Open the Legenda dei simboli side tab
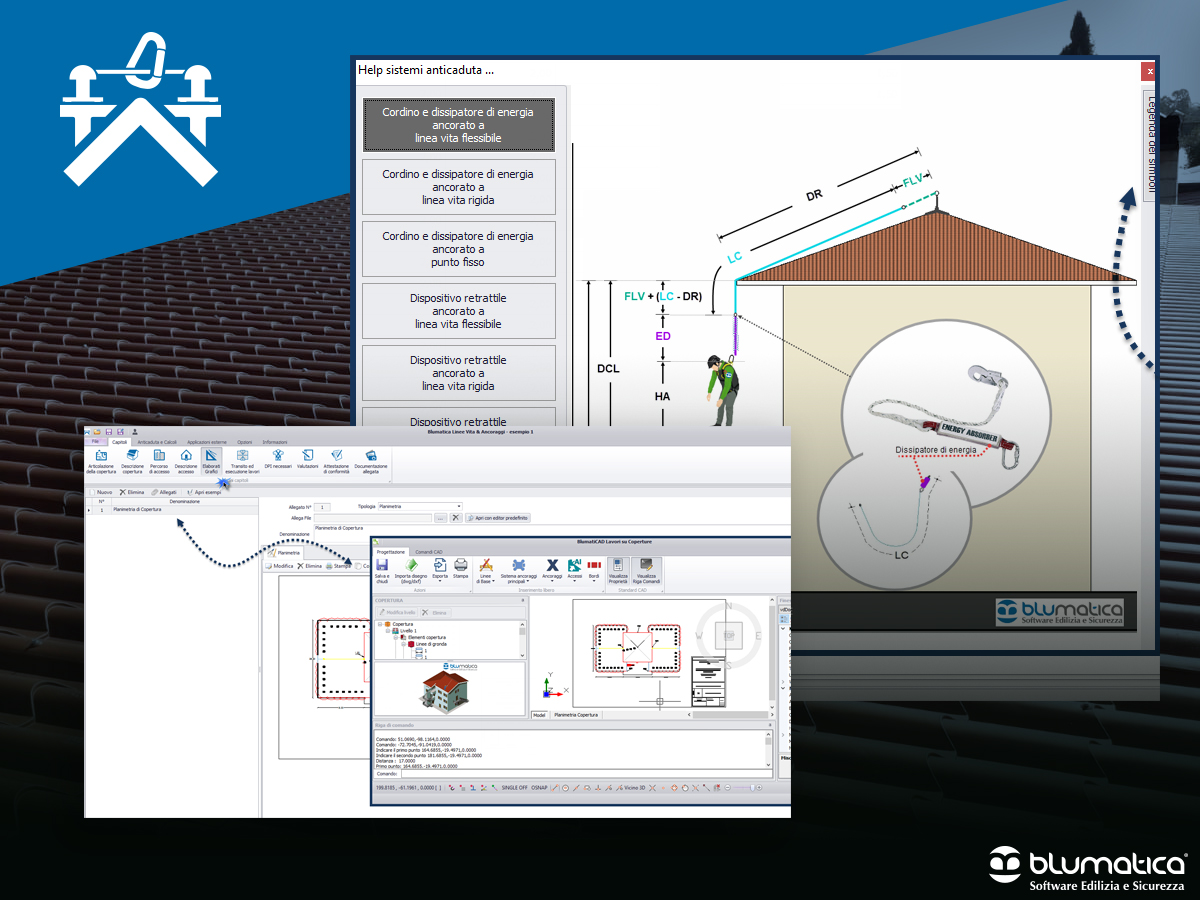The height and width of the screenshot is (900, 1200). pos(1150,145)
